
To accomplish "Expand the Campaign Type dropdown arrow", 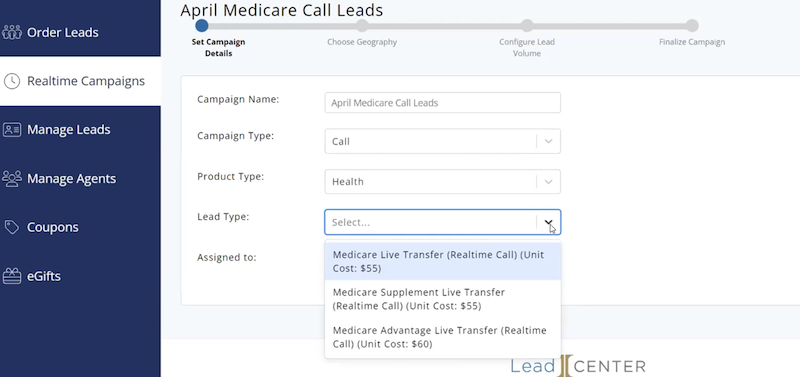I will point(548,141).
